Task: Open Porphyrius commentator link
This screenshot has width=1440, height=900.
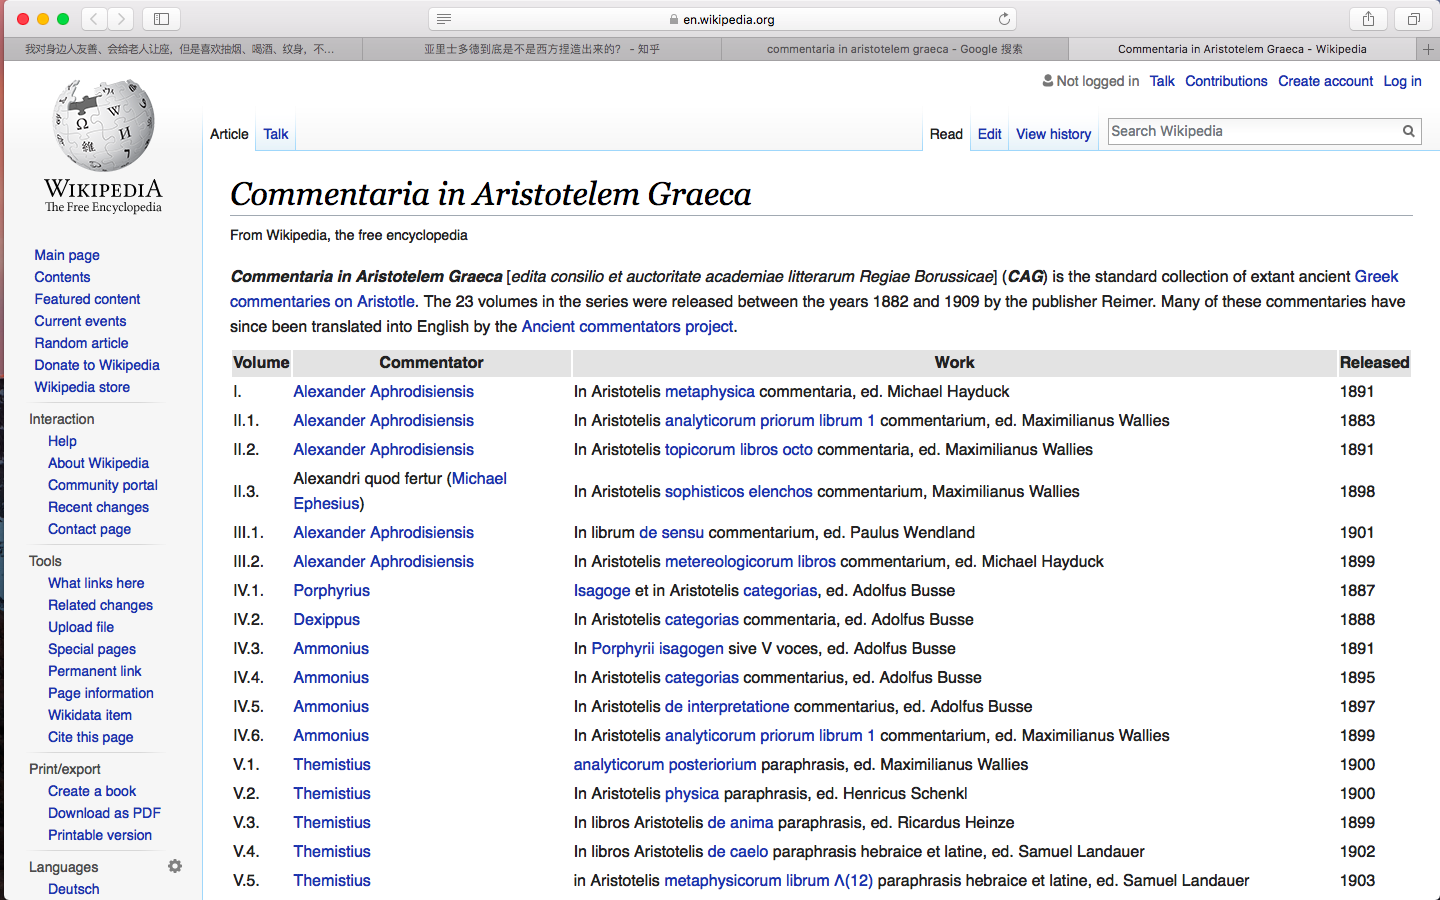Action: tap(331, 590)
